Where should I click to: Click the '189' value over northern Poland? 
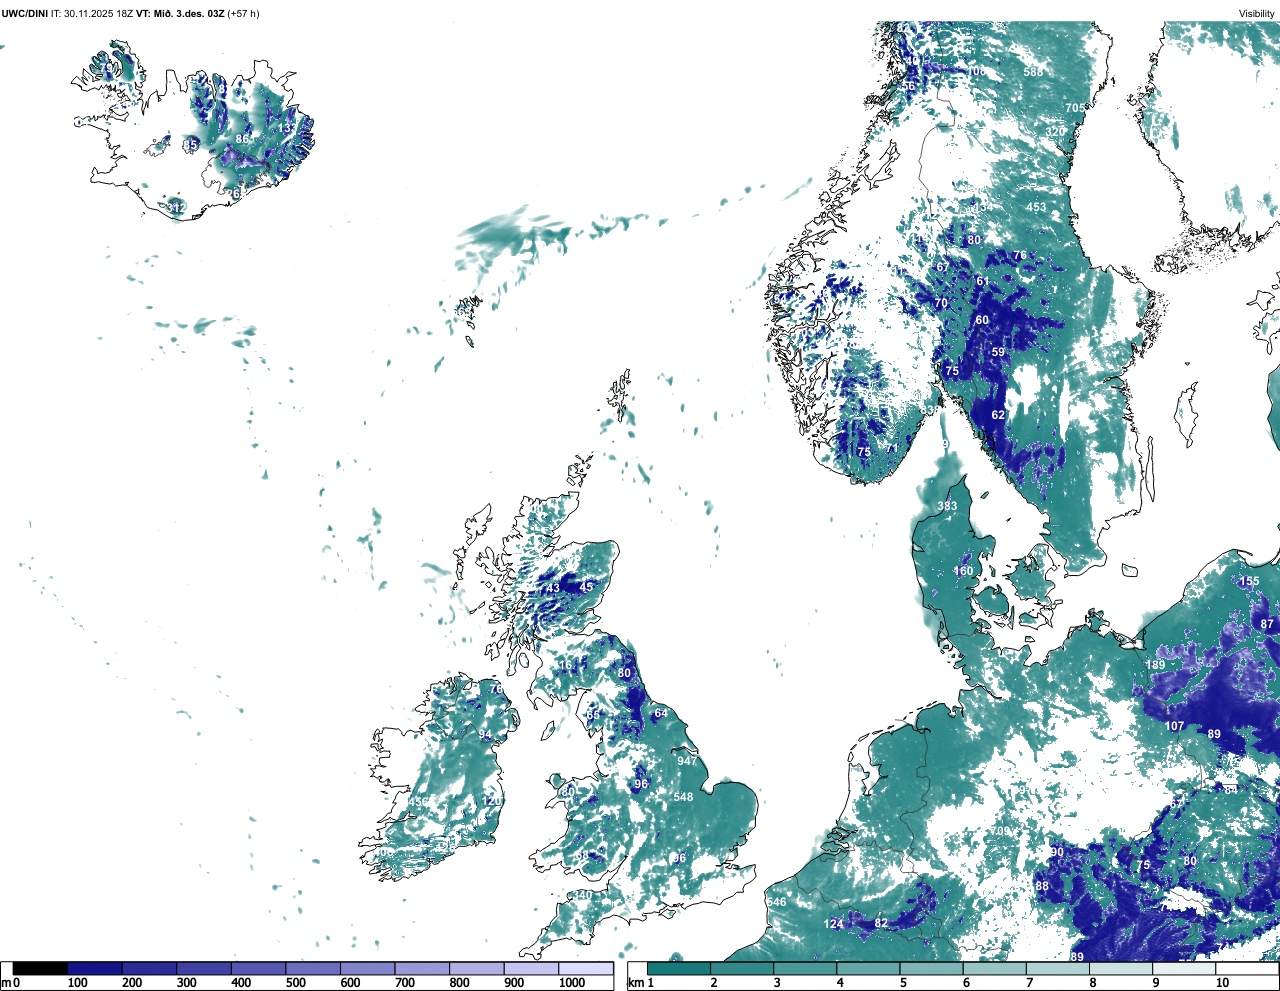pyautogui.click(x=1155, y=665)
